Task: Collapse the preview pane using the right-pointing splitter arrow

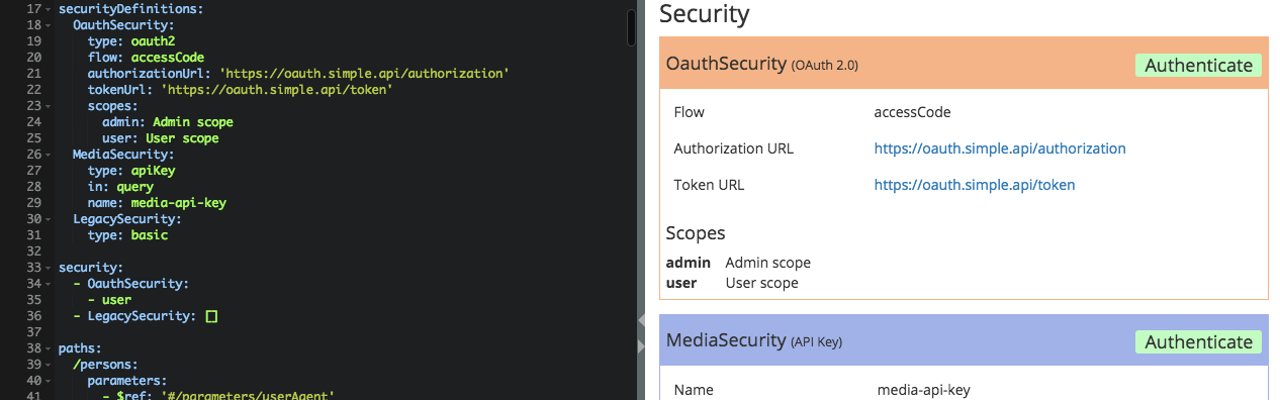Action: click(642, 346)
